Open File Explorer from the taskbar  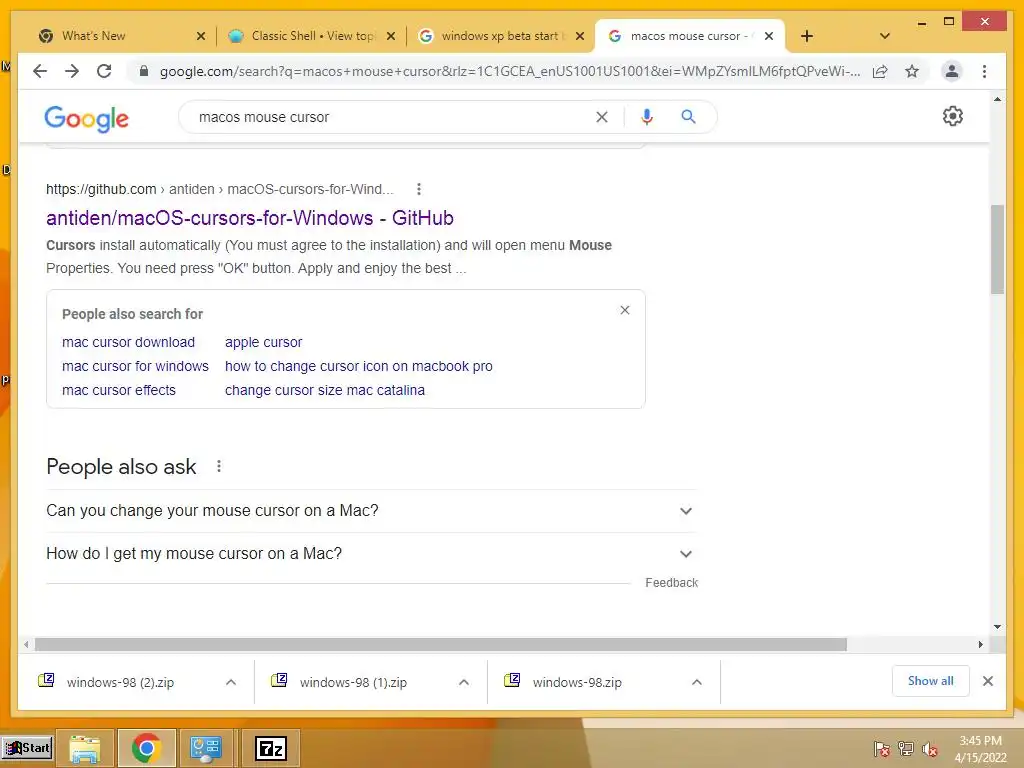click(85, 748)
